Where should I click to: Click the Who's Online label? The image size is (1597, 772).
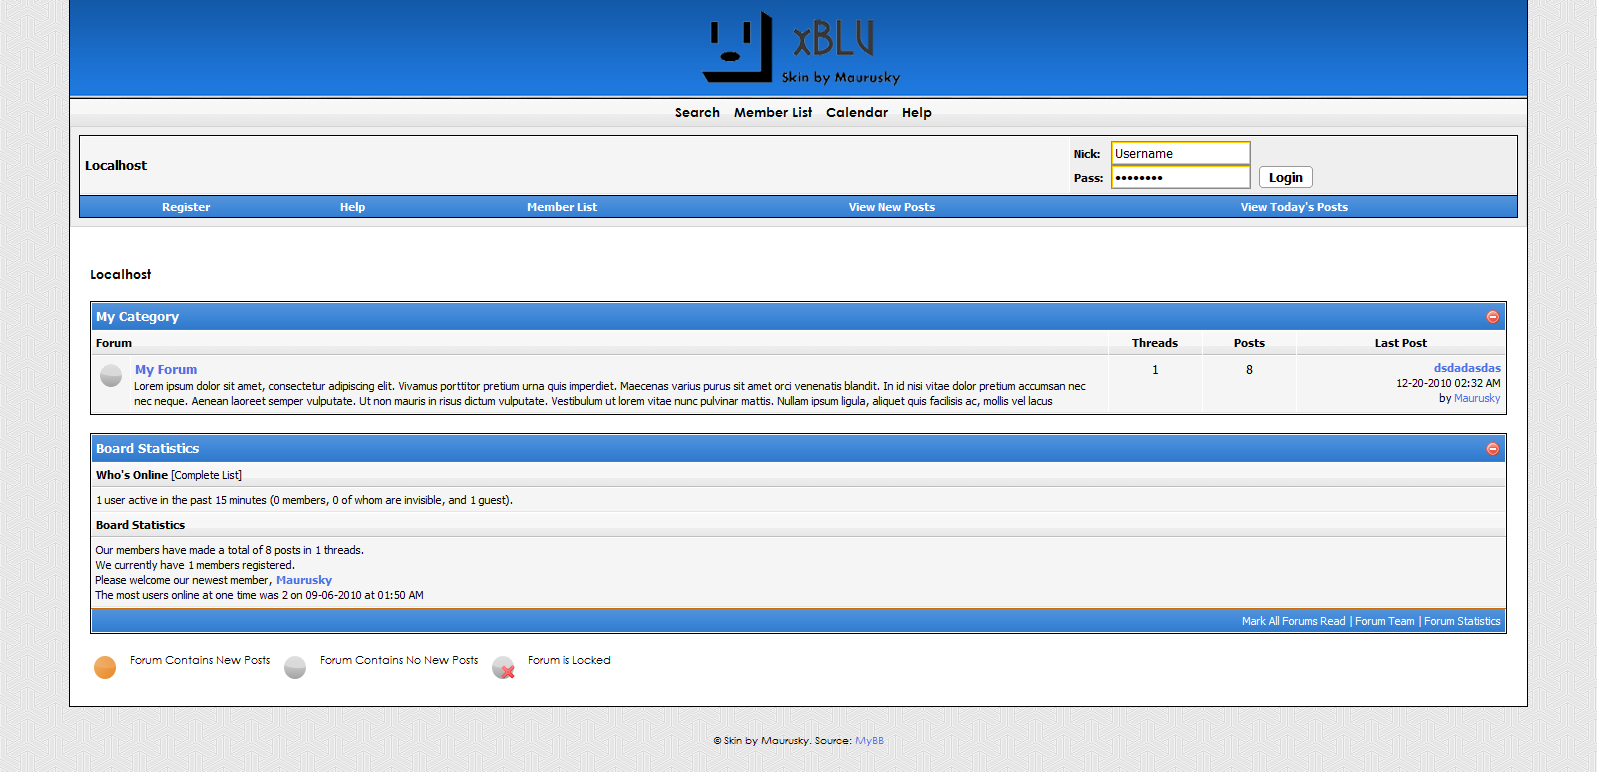coord(132,475)
